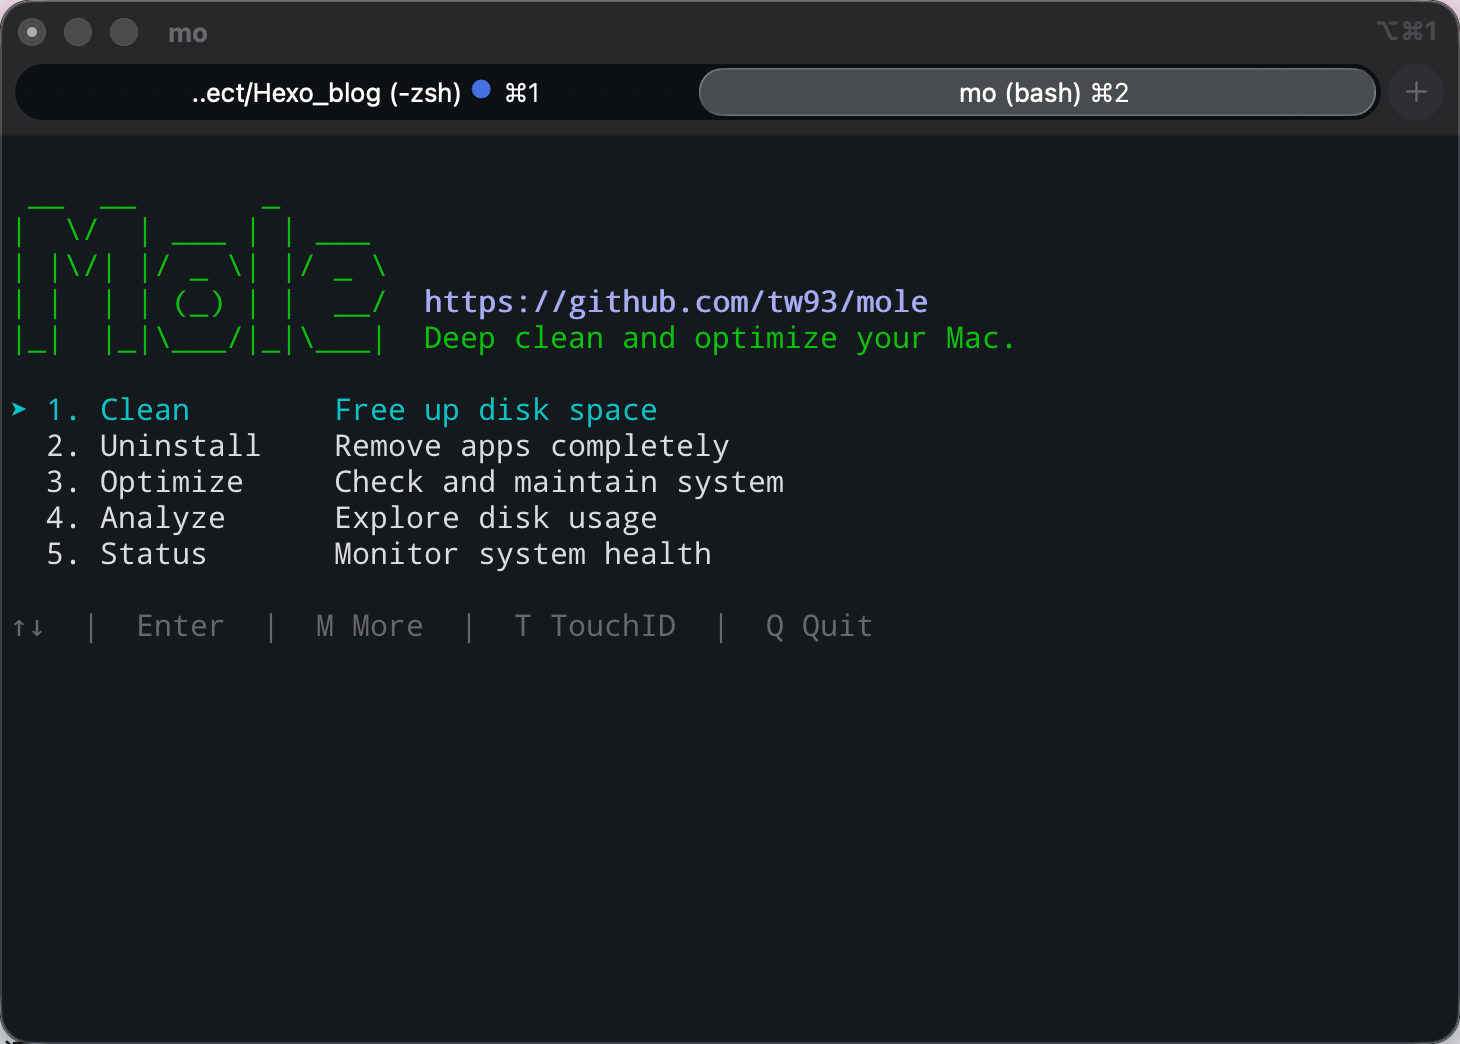The image size is (1460, 1044).
Task: Switch to the Hexo_blog (-zsh) tab
Action: coord(357,93)
